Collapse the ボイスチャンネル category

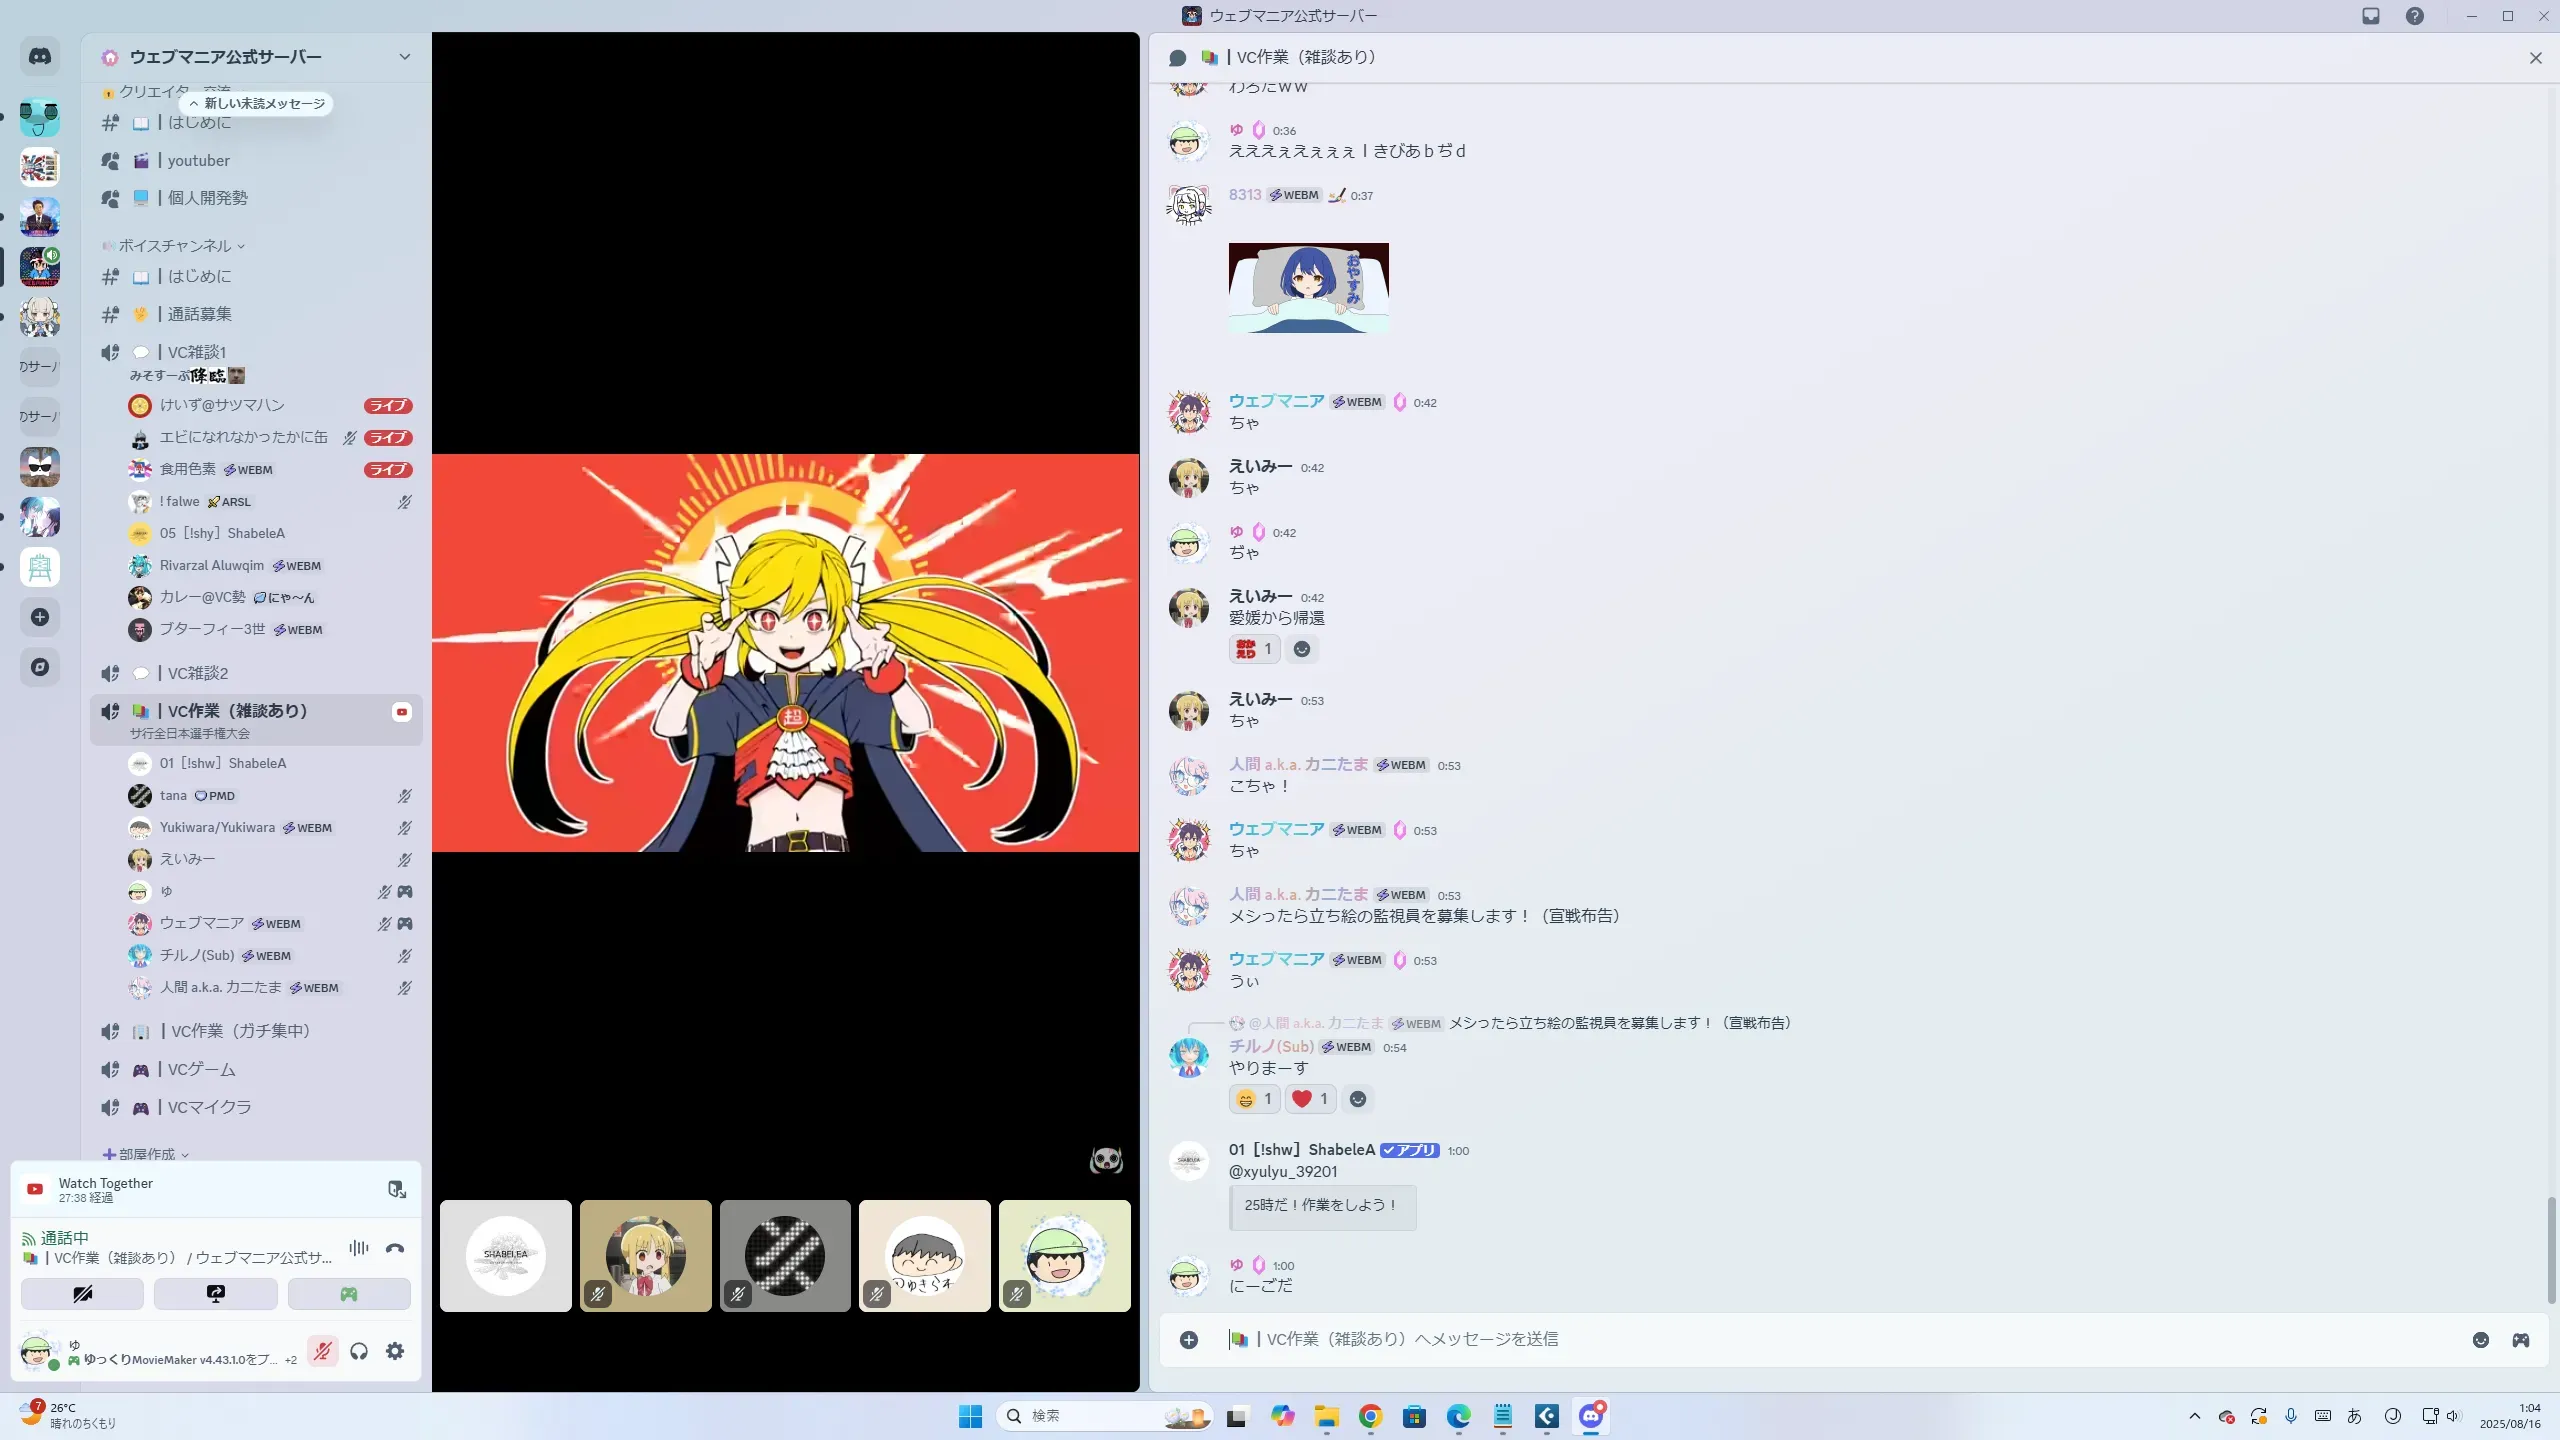click(x=175, y=246)
